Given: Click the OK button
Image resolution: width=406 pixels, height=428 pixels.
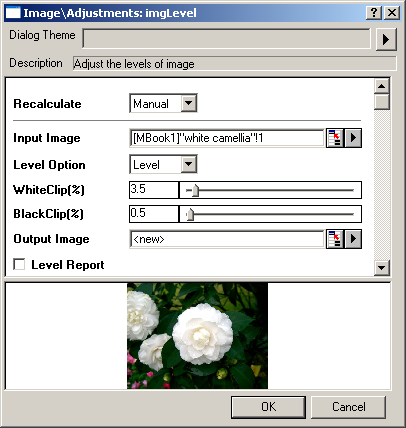Looking at the screenshot, I should click(x=268, y=407).
